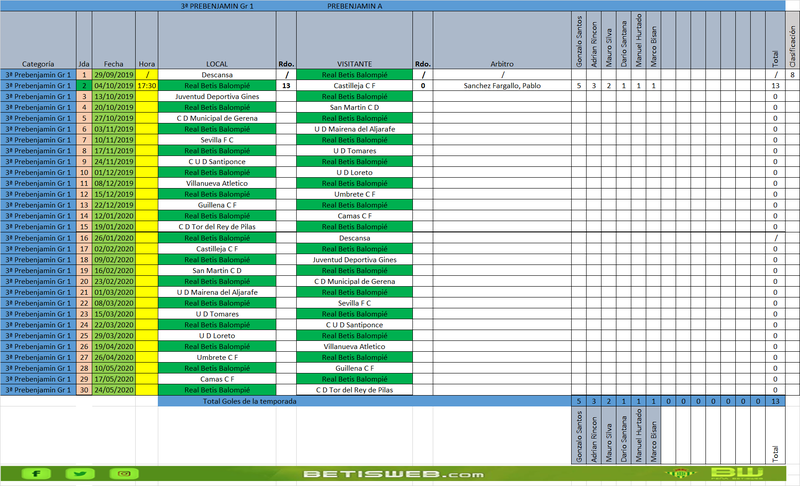800x486 pixels.
Task: Select 'Villanueva Atletico' in the 08/12/2019 row
Action: point(217,183)
